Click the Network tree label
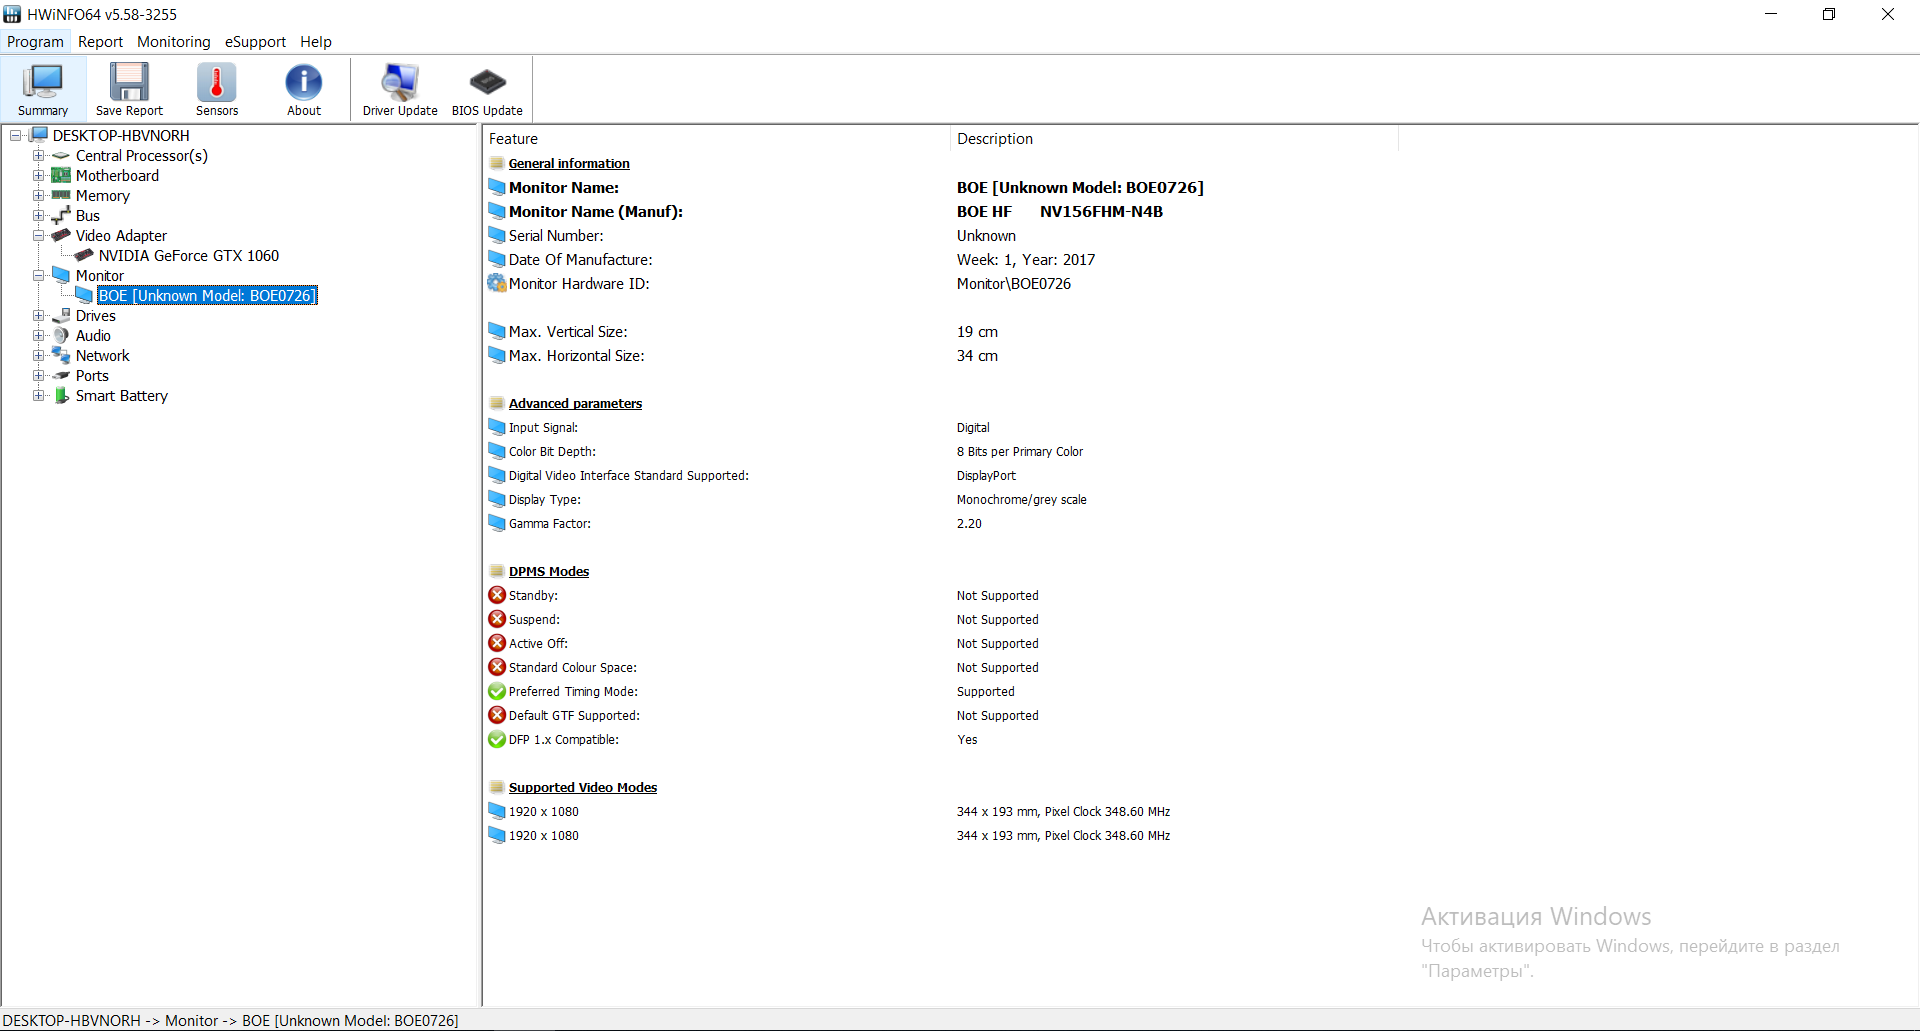Viewport: 1920px width, 1031px height. (102, 356)
